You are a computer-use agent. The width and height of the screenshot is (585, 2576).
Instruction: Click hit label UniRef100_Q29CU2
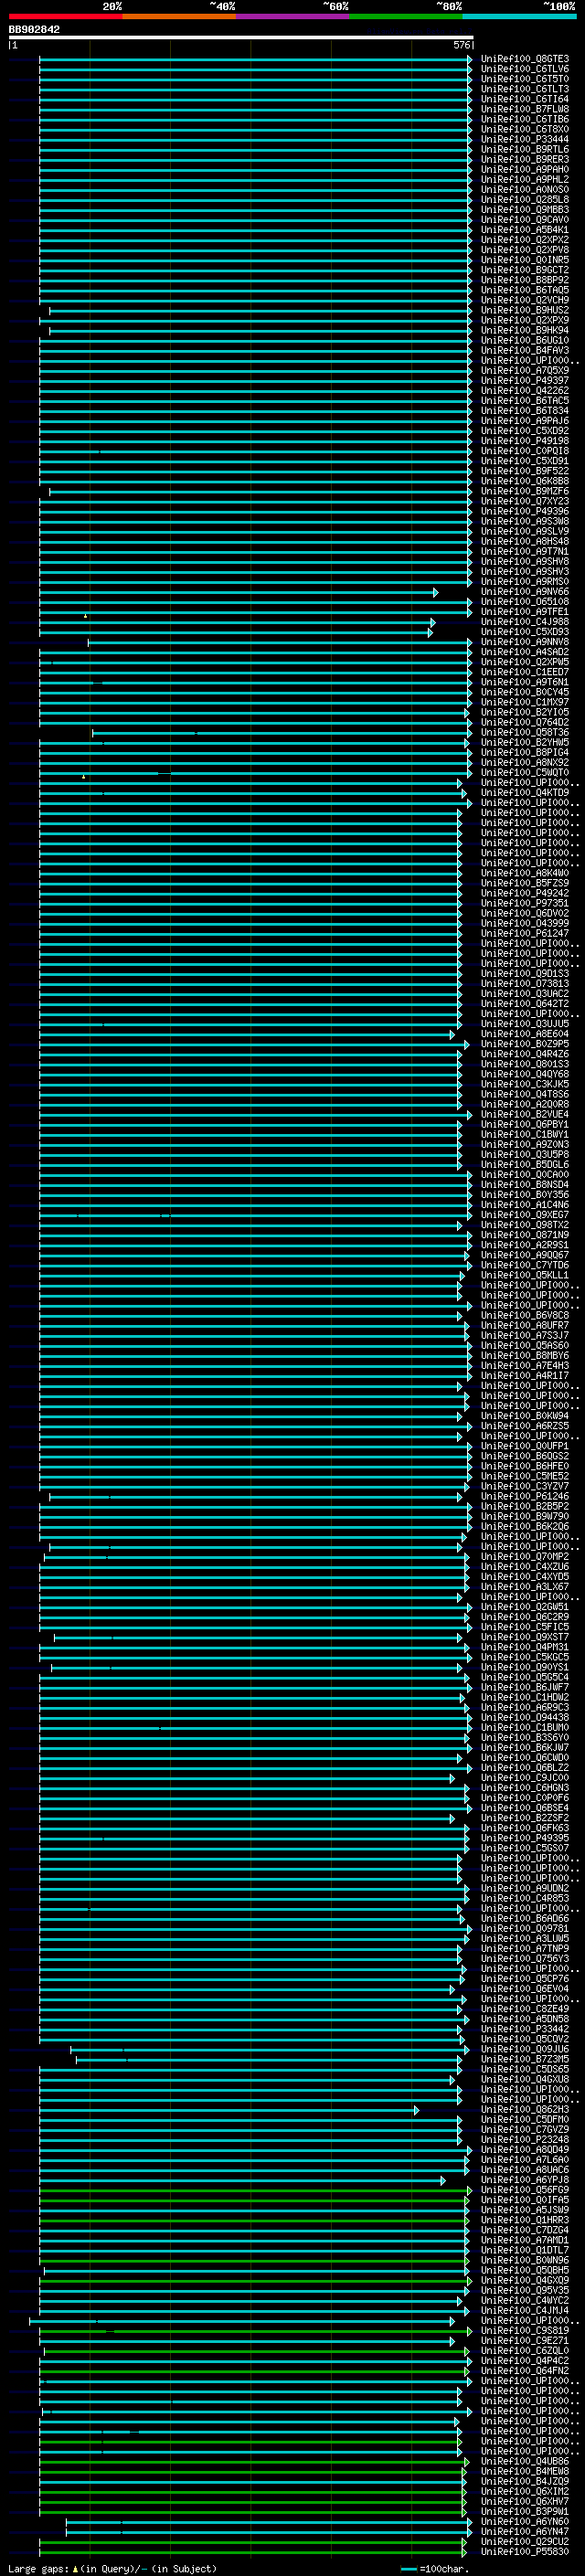pos(524,2542)
